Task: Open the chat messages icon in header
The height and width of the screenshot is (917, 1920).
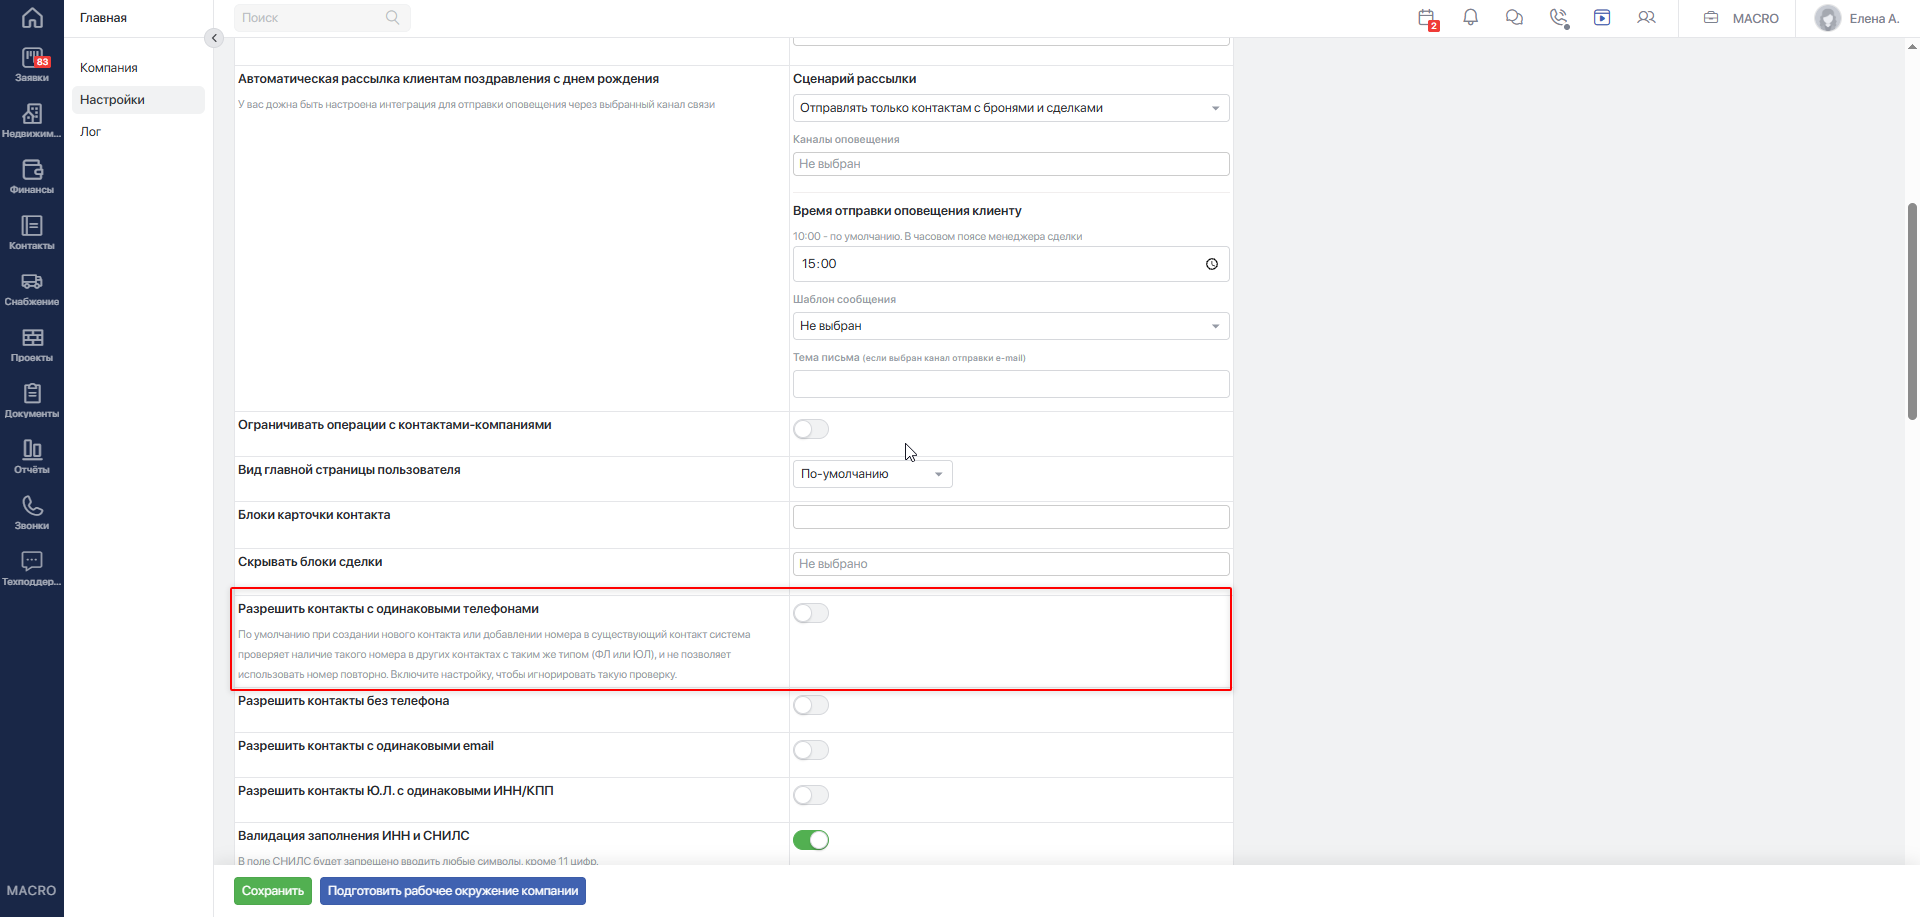Action: point(1514,18)
